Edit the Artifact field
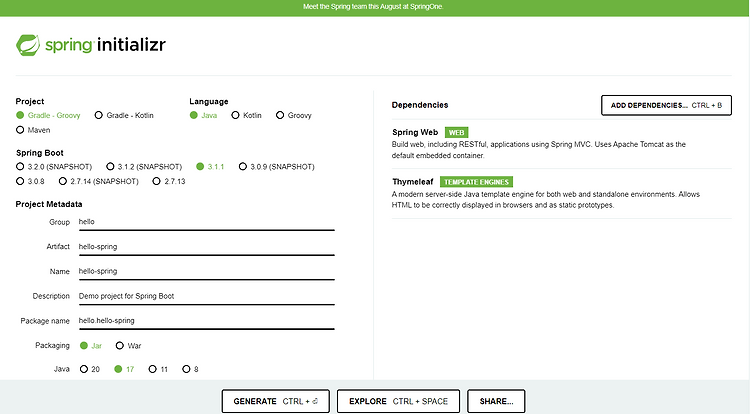 click(x=206, y=247)
